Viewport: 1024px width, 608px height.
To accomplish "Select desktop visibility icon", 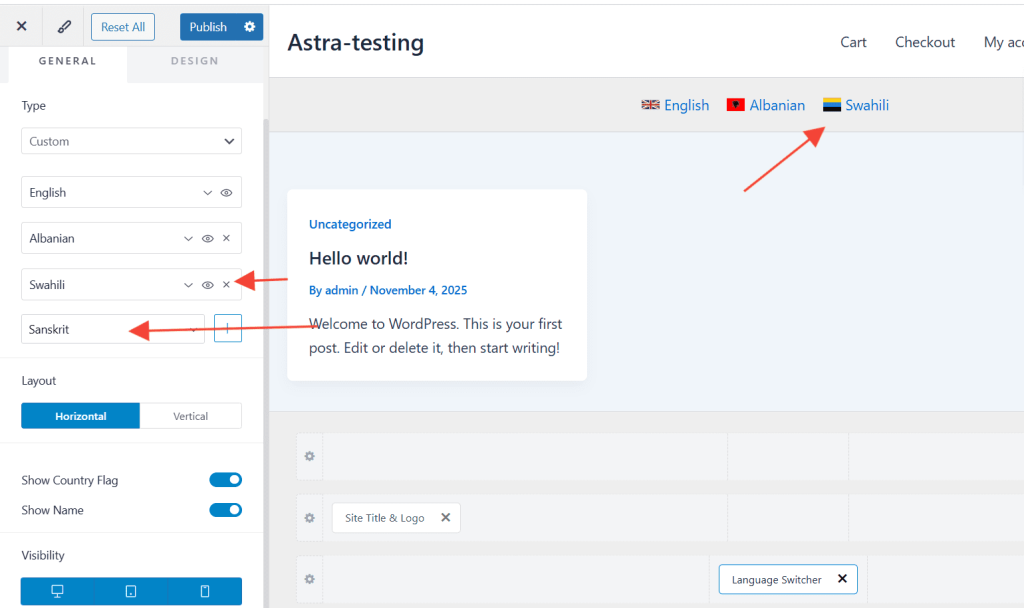I will coord(57,591).
